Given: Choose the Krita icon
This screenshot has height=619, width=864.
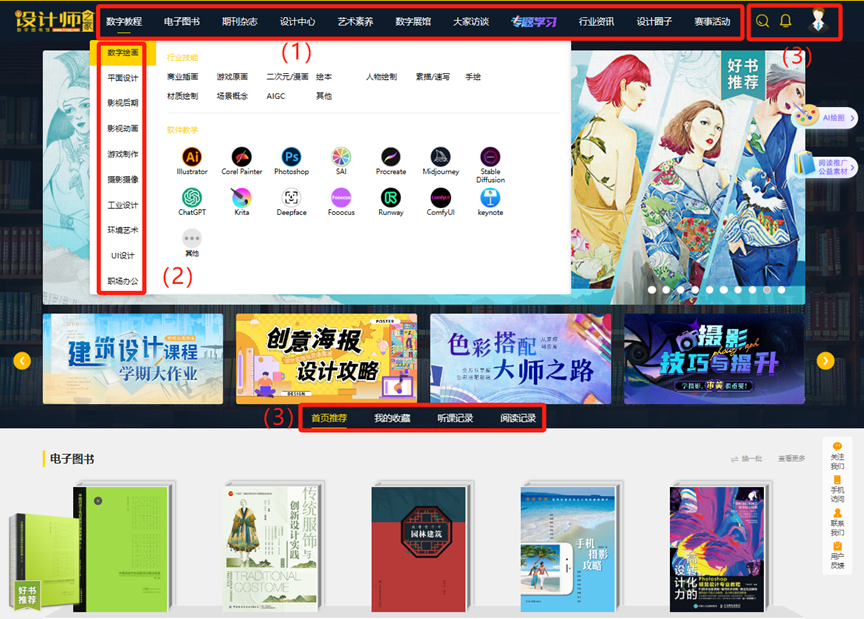Looking at the screenshot, I should [x=241, y=198].
